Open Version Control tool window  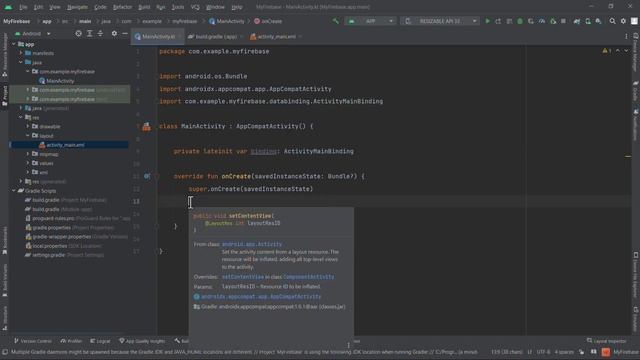[33, 341]
